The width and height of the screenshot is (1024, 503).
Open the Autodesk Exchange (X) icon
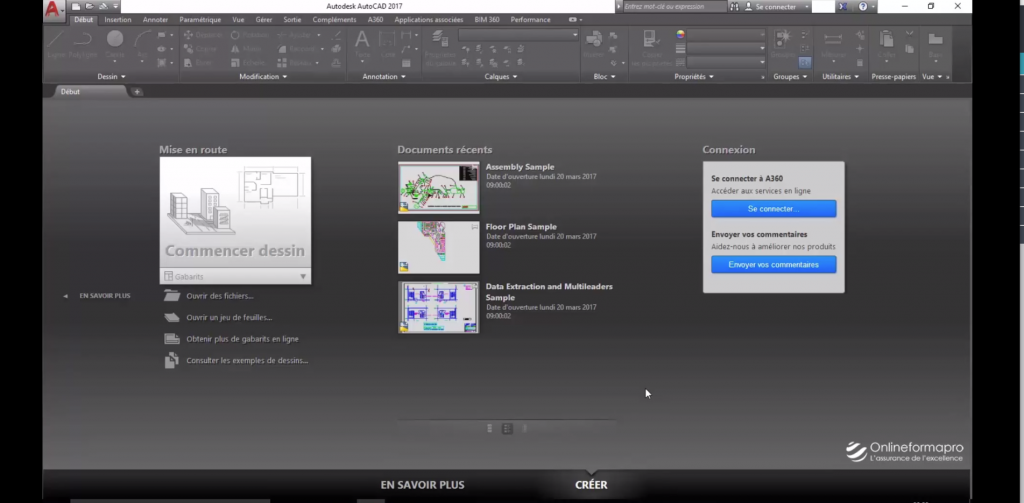843,7
